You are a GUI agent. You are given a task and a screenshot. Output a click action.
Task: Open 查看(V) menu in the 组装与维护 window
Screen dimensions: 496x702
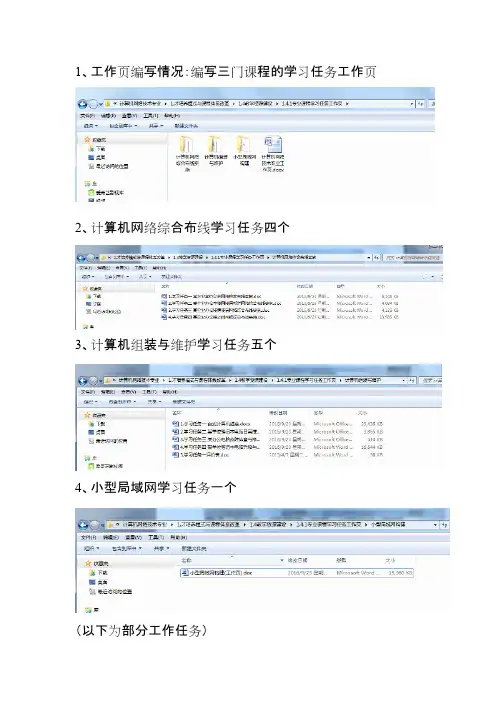(x=129, y=392)
